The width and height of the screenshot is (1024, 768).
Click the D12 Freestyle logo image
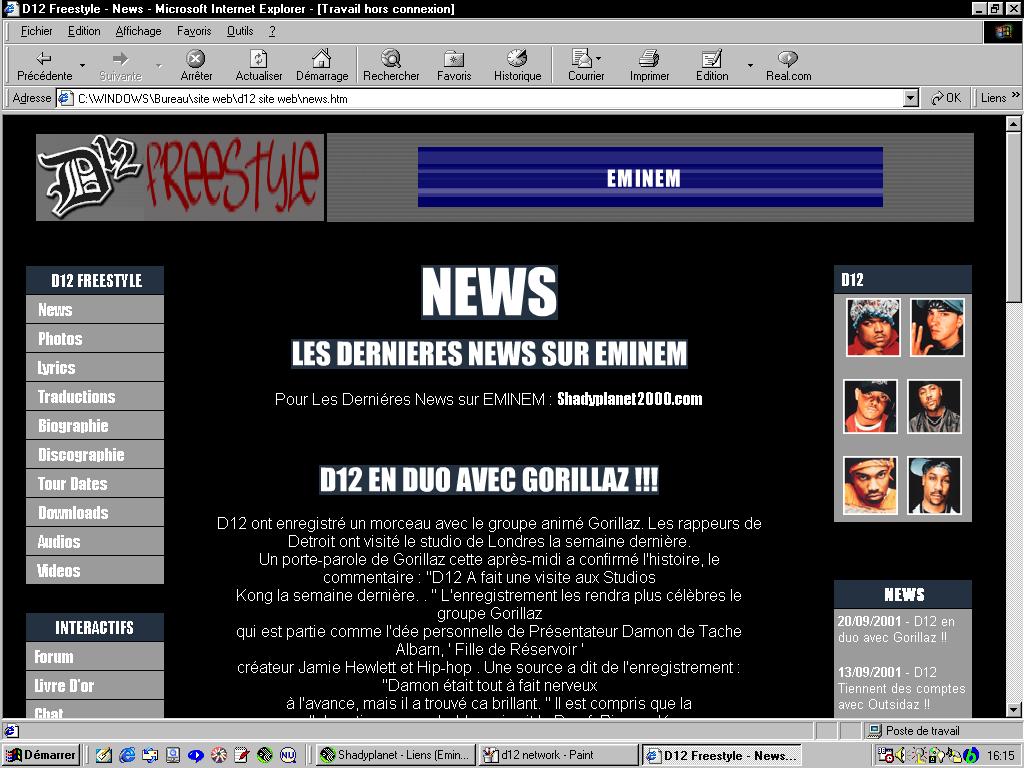click(x=180, y=177)
